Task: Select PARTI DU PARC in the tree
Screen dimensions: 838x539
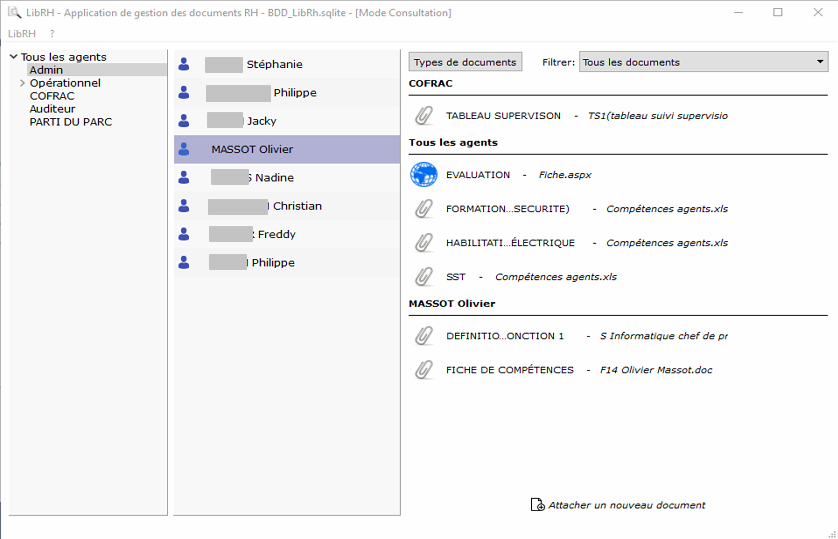Action: 70,122
